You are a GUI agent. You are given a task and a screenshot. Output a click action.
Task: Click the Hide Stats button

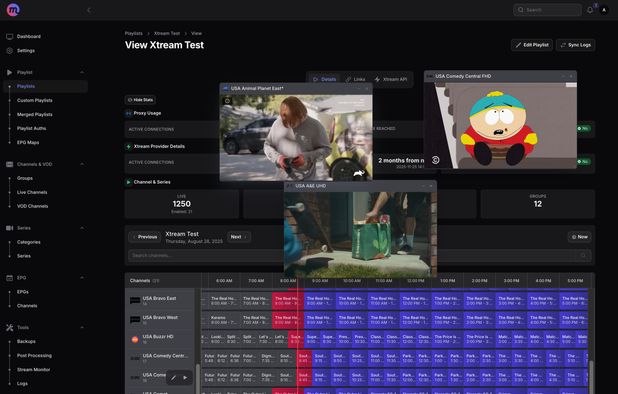(x=140, y=100)
